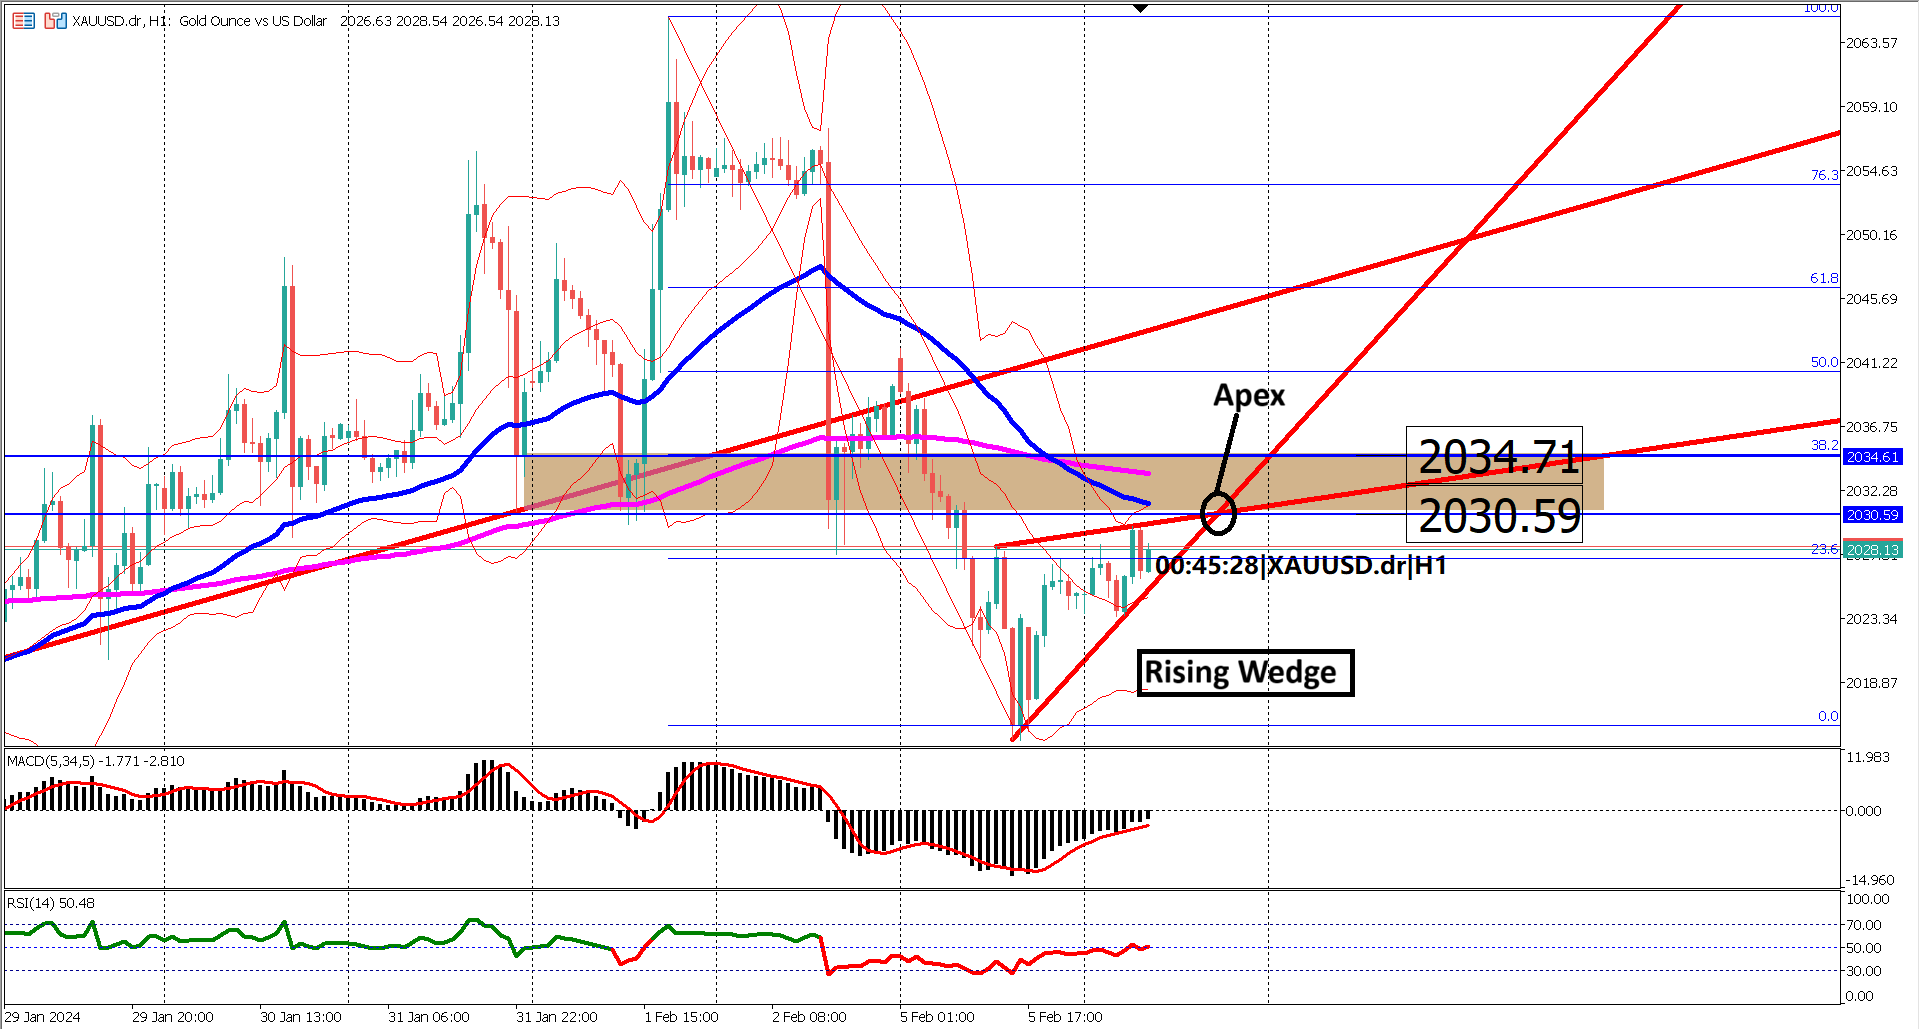Click the teal 2028.13 current price tag
Image resolution: width=1920 pixels, height=1029 pixels.
[1872, 549]
